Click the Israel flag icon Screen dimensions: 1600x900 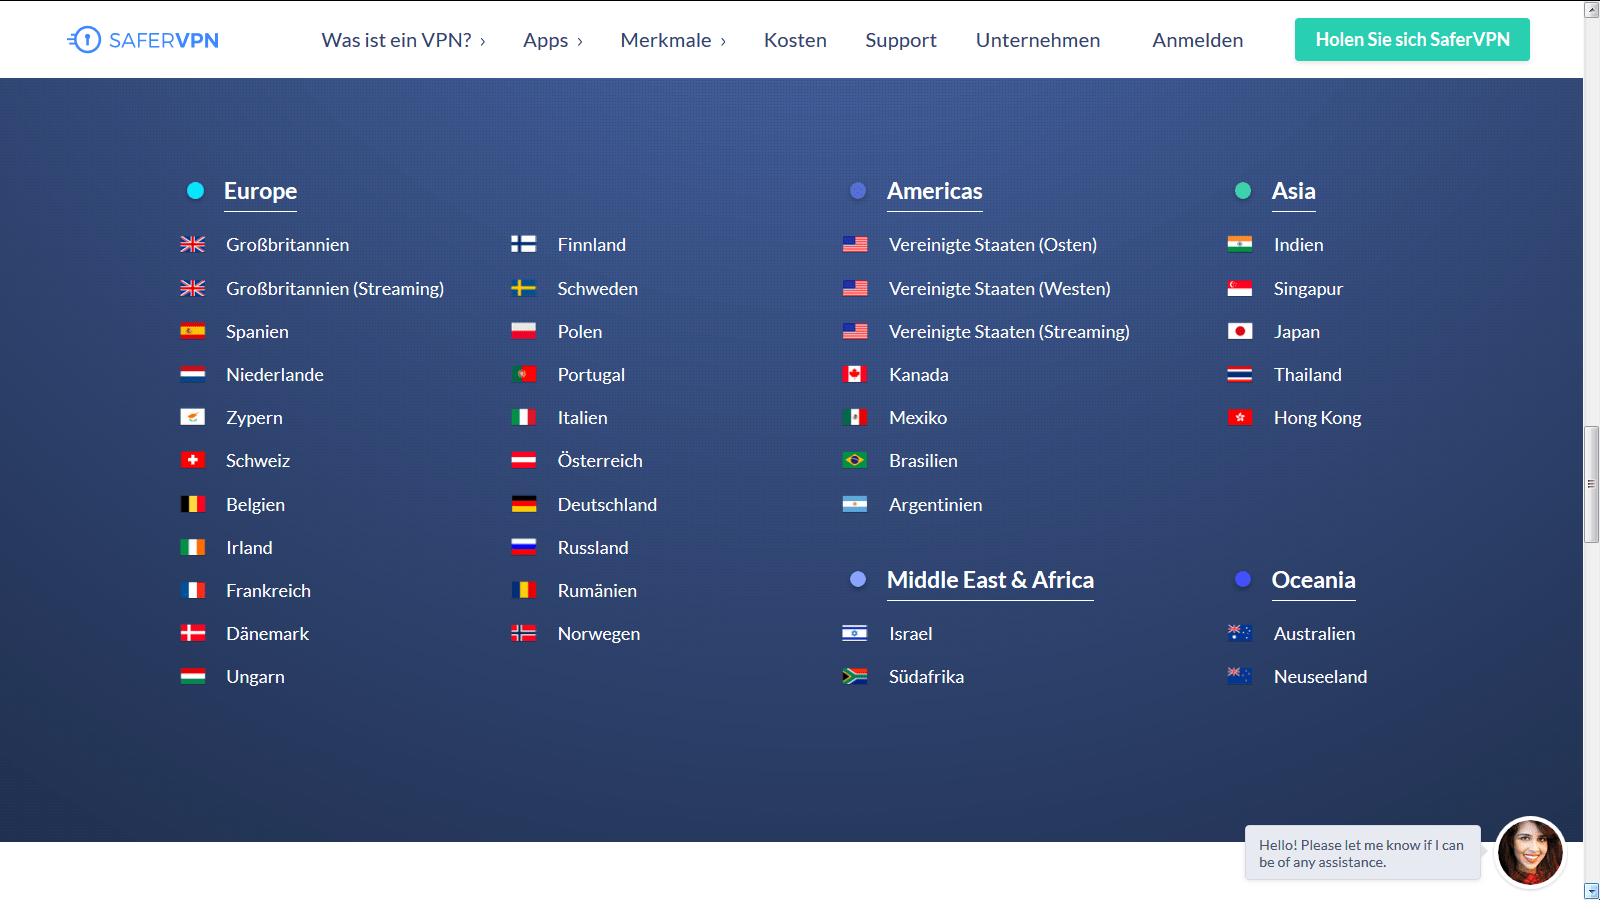(x=855, y=633)
